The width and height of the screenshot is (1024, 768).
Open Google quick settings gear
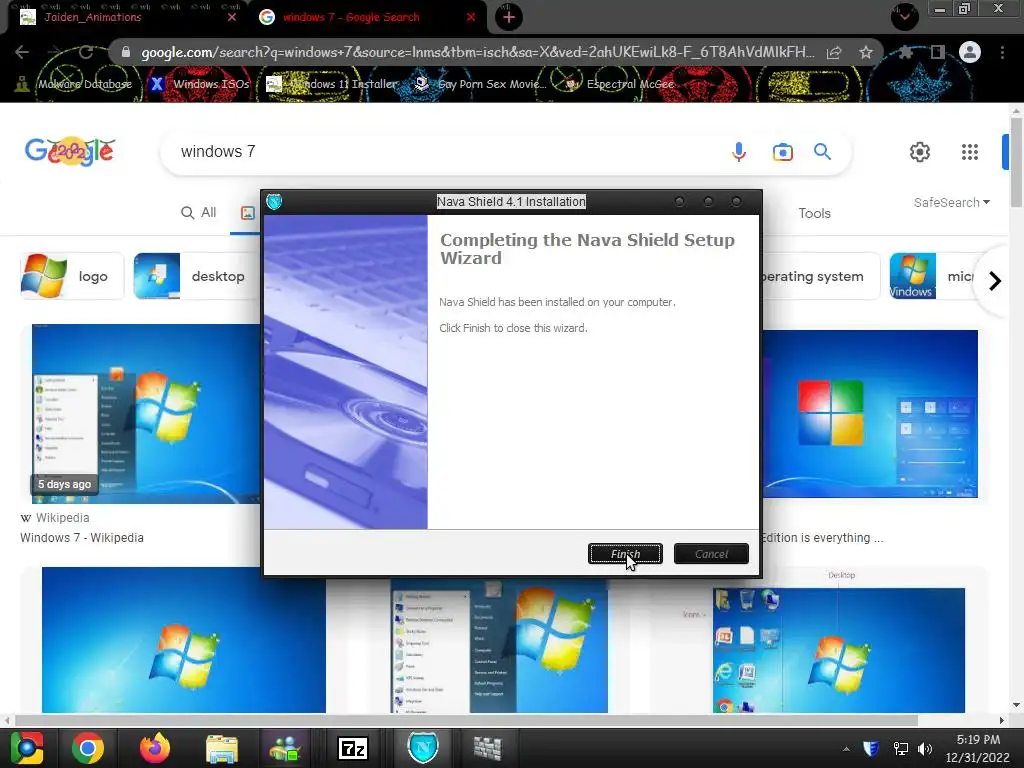tap(920, 152)
